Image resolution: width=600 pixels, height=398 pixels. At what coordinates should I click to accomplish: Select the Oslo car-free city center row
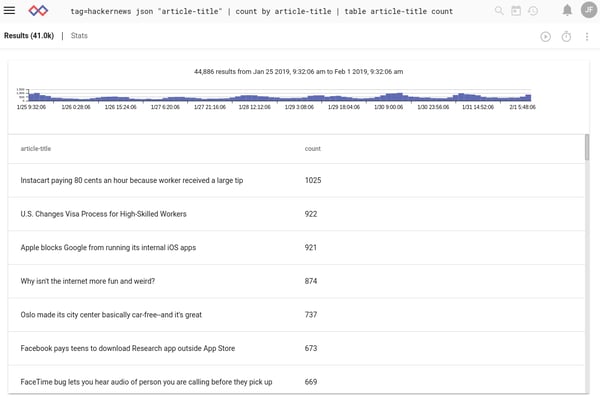pos(297,315)
